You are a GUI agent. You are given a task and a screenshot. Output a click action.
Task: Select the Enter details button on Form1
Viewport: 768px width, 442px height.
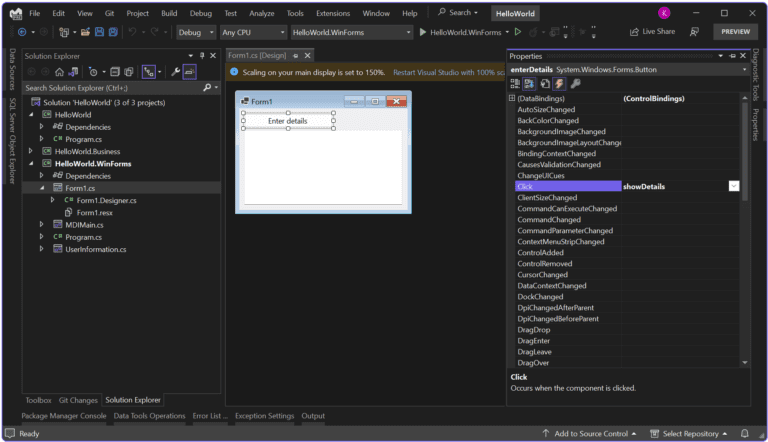288,121
